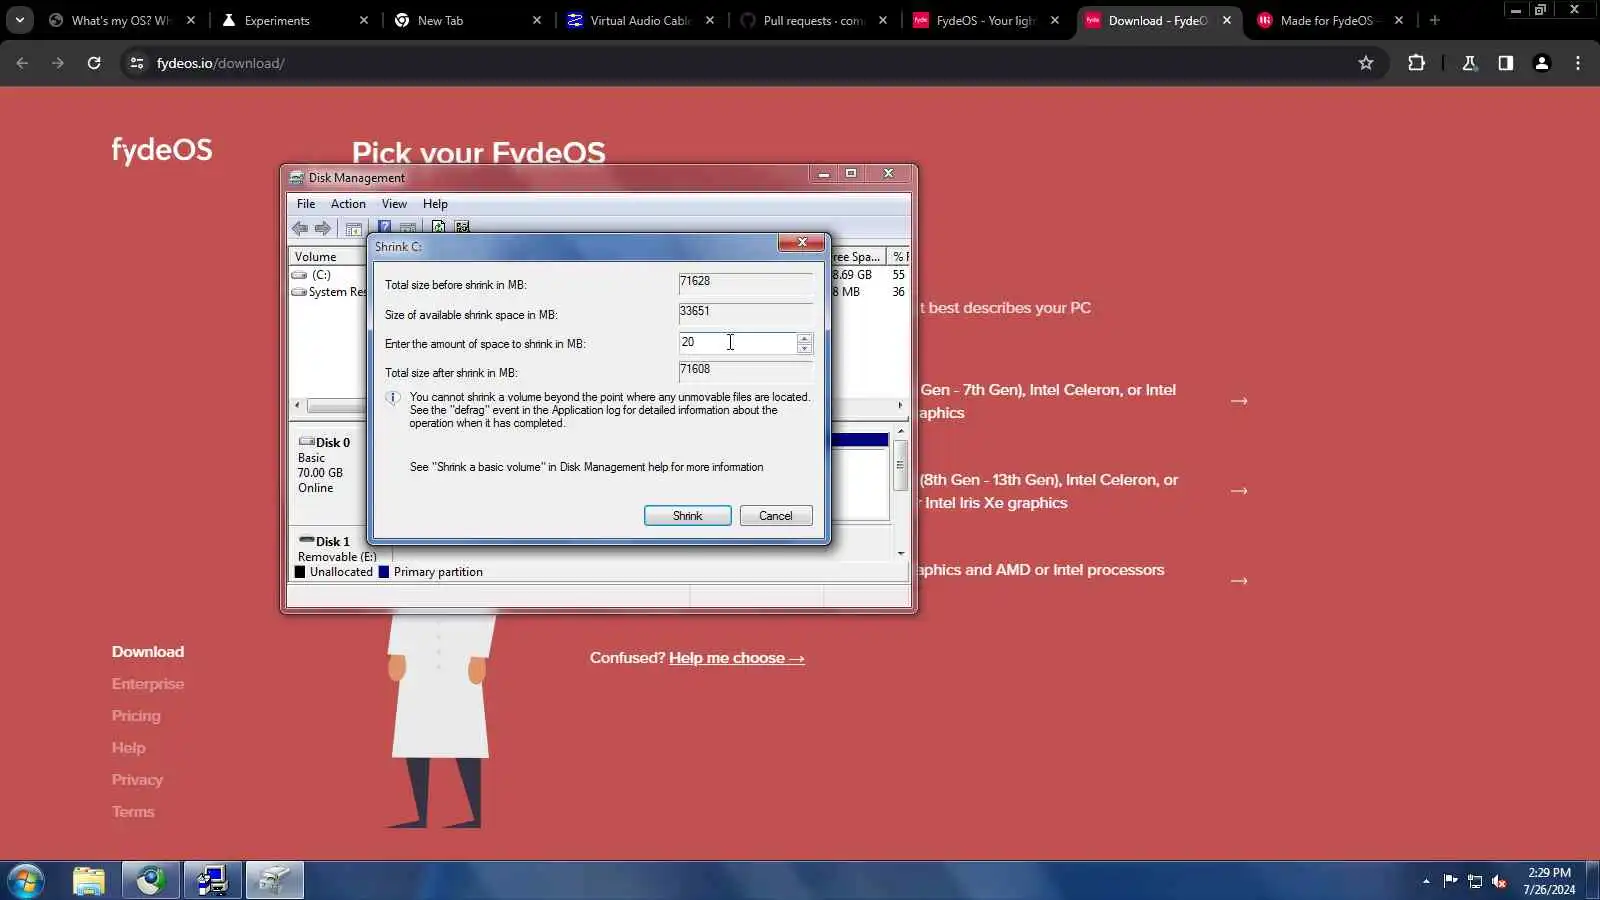Open Pricing link in sidebar
The image size is (1600, 900).
[136, 716]
